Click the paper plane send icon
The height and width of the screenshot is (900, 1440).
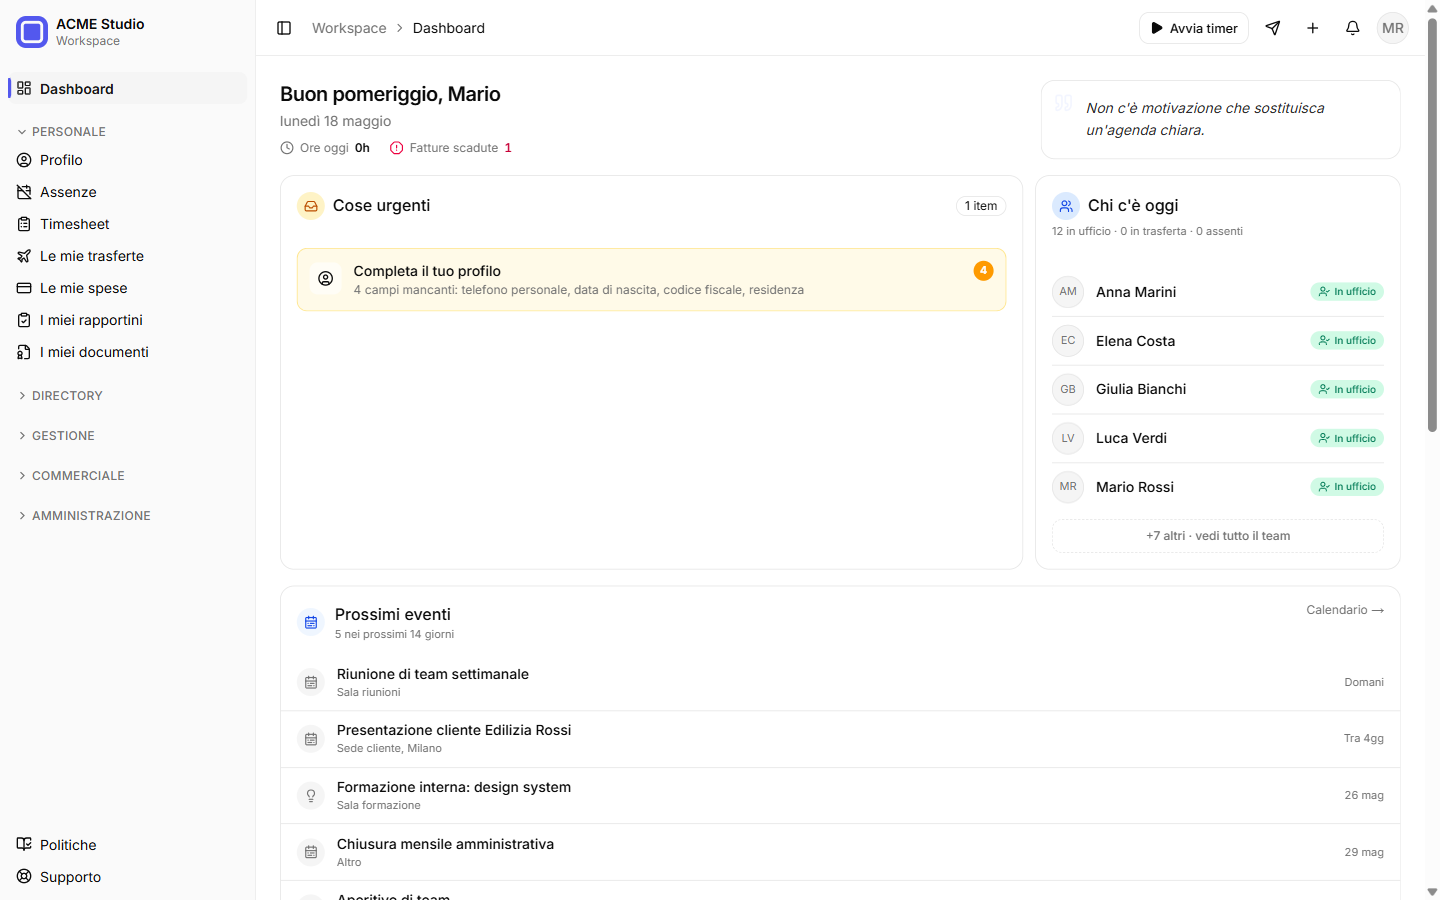point(1273,28)
